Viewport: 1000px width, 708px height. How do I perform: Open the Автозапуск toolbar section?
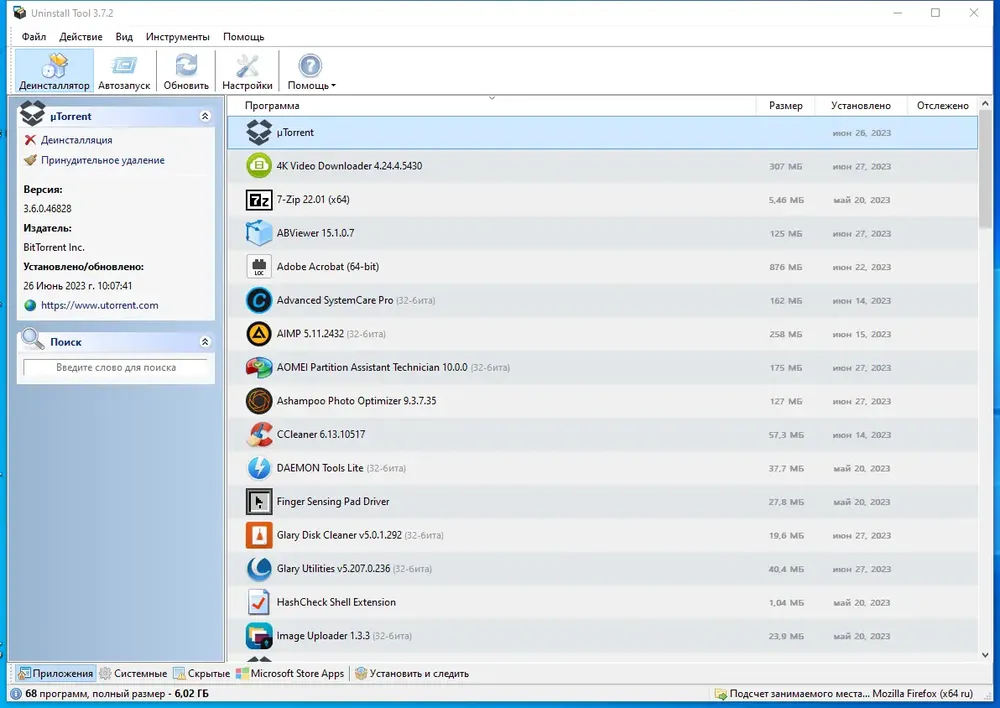(124, 71)
